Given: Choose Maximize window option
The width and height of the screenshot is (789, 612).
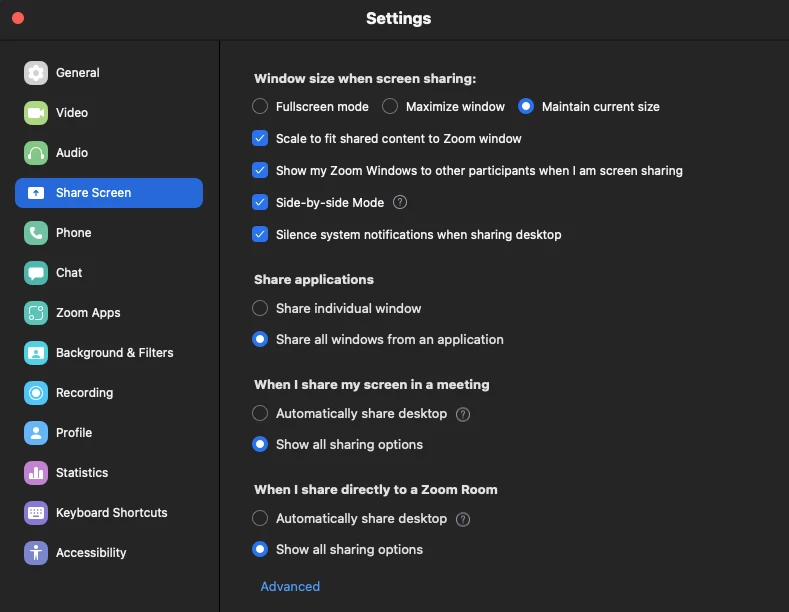Looking at the screenshot, I should tap(390, 107).
